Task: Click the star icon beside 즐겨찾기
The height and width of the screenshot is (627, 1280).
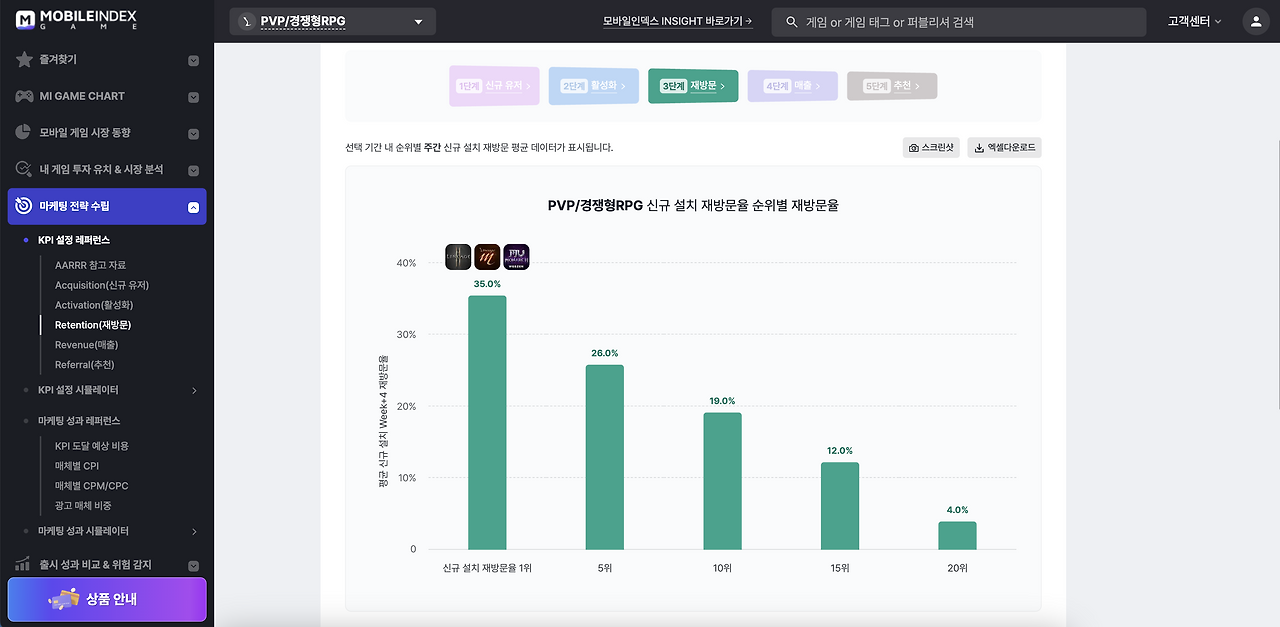Action: [x=24, y=60]
